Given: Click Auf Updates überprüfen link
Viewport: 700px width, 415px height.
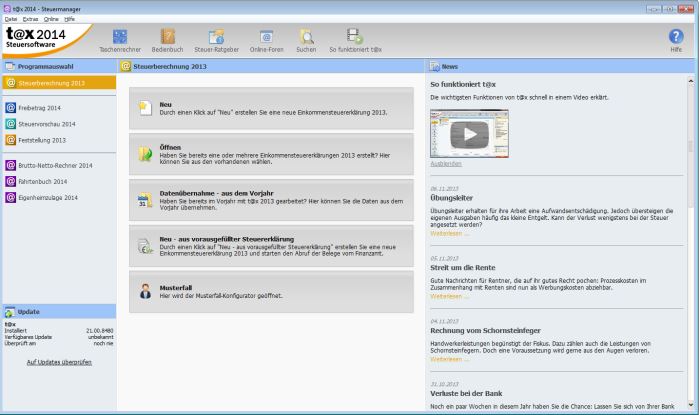Looking at the screenshot, I should point(59,361).
